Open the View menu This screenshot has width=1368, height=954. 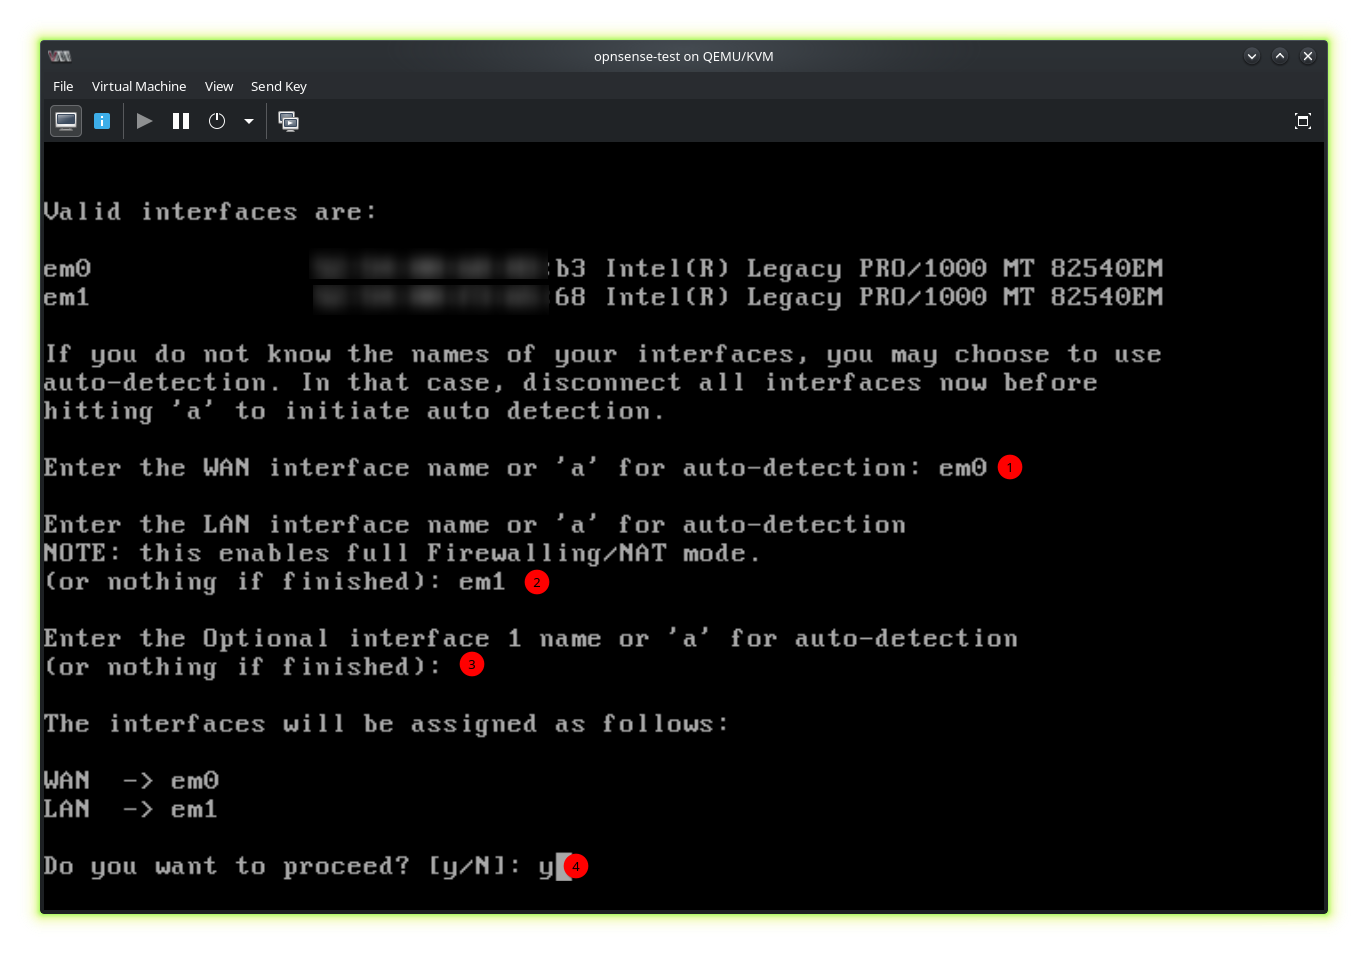tap(219, 86)
